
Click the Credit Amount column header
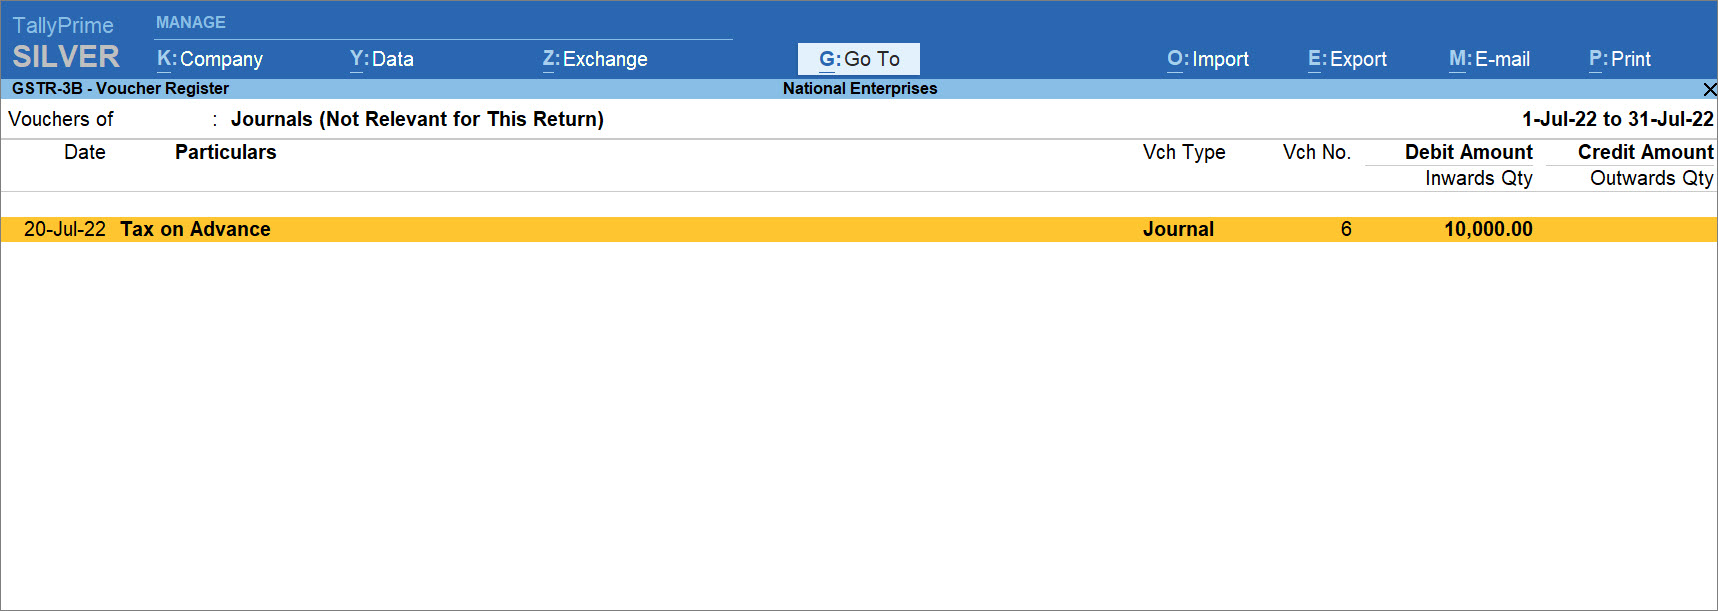[1646, 152]
